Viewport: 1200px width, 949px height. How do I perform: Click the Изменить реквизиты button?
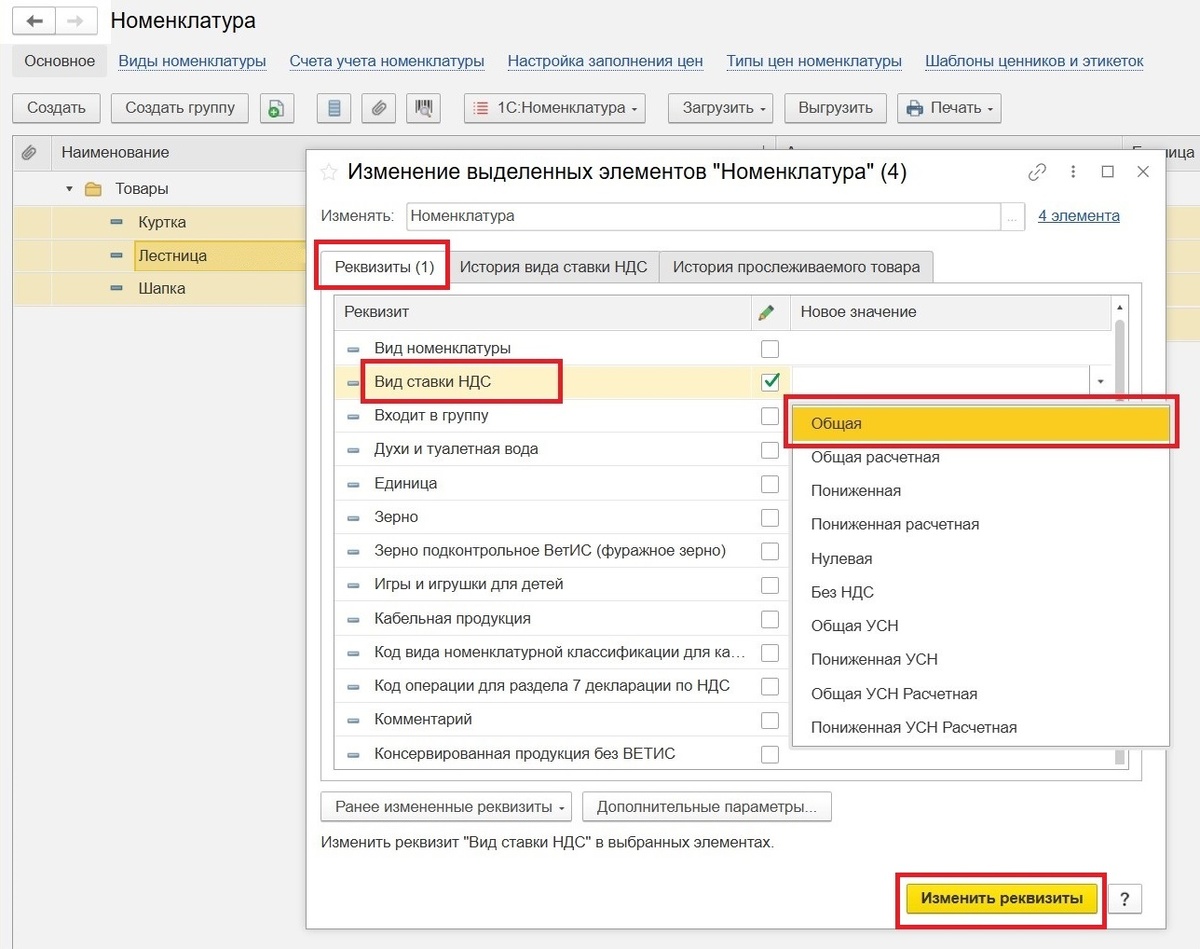click(x=1002, y=898)
